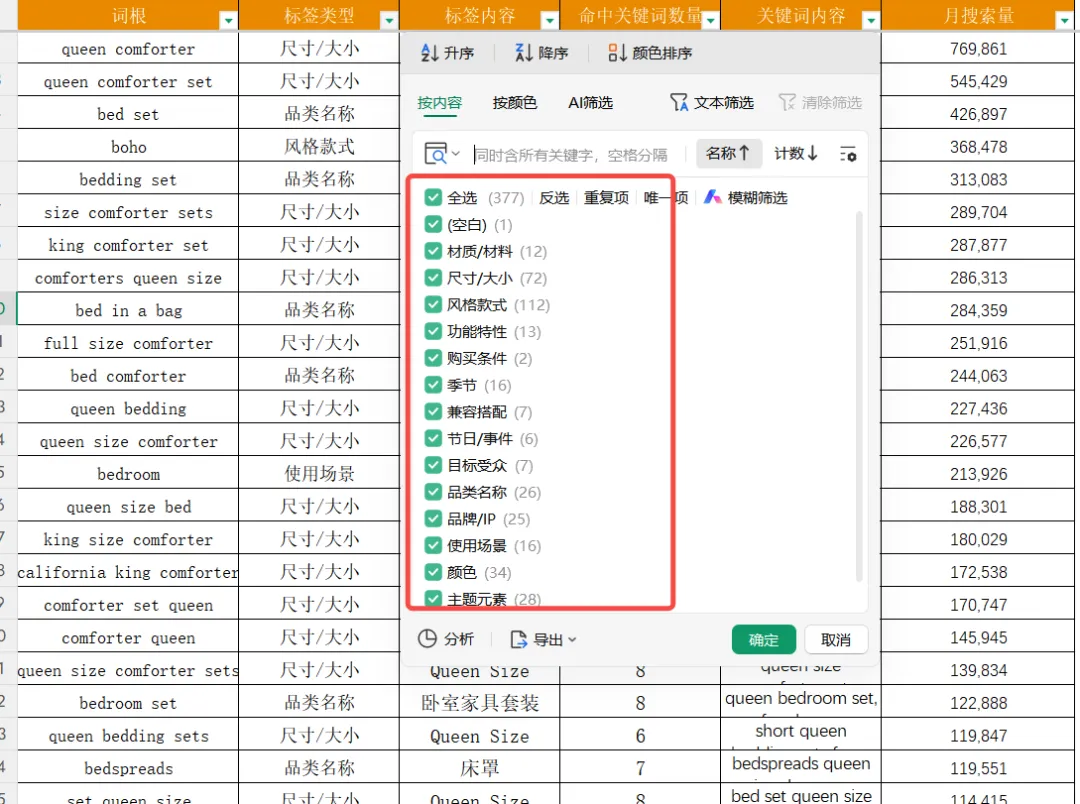Switch to the AI筛选 tab
1080x804 pixels.
[x=590, y=103]
